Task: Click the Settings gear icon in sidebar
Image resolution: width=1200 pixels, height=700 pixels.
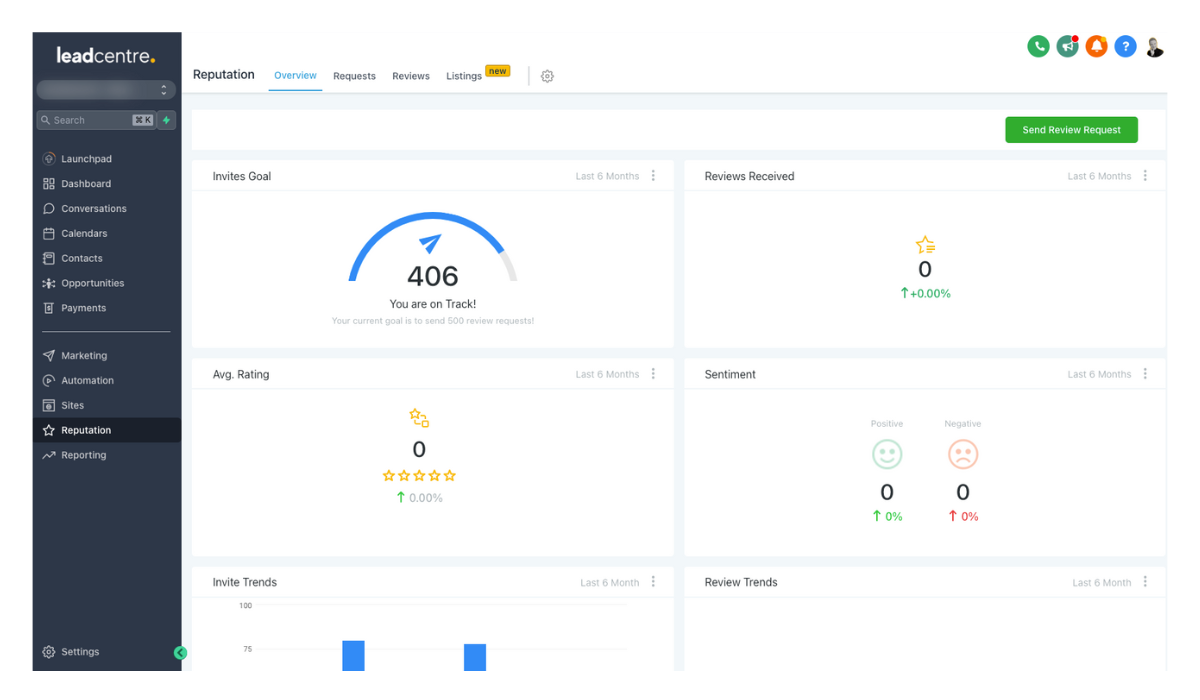Action: (49, 652)
